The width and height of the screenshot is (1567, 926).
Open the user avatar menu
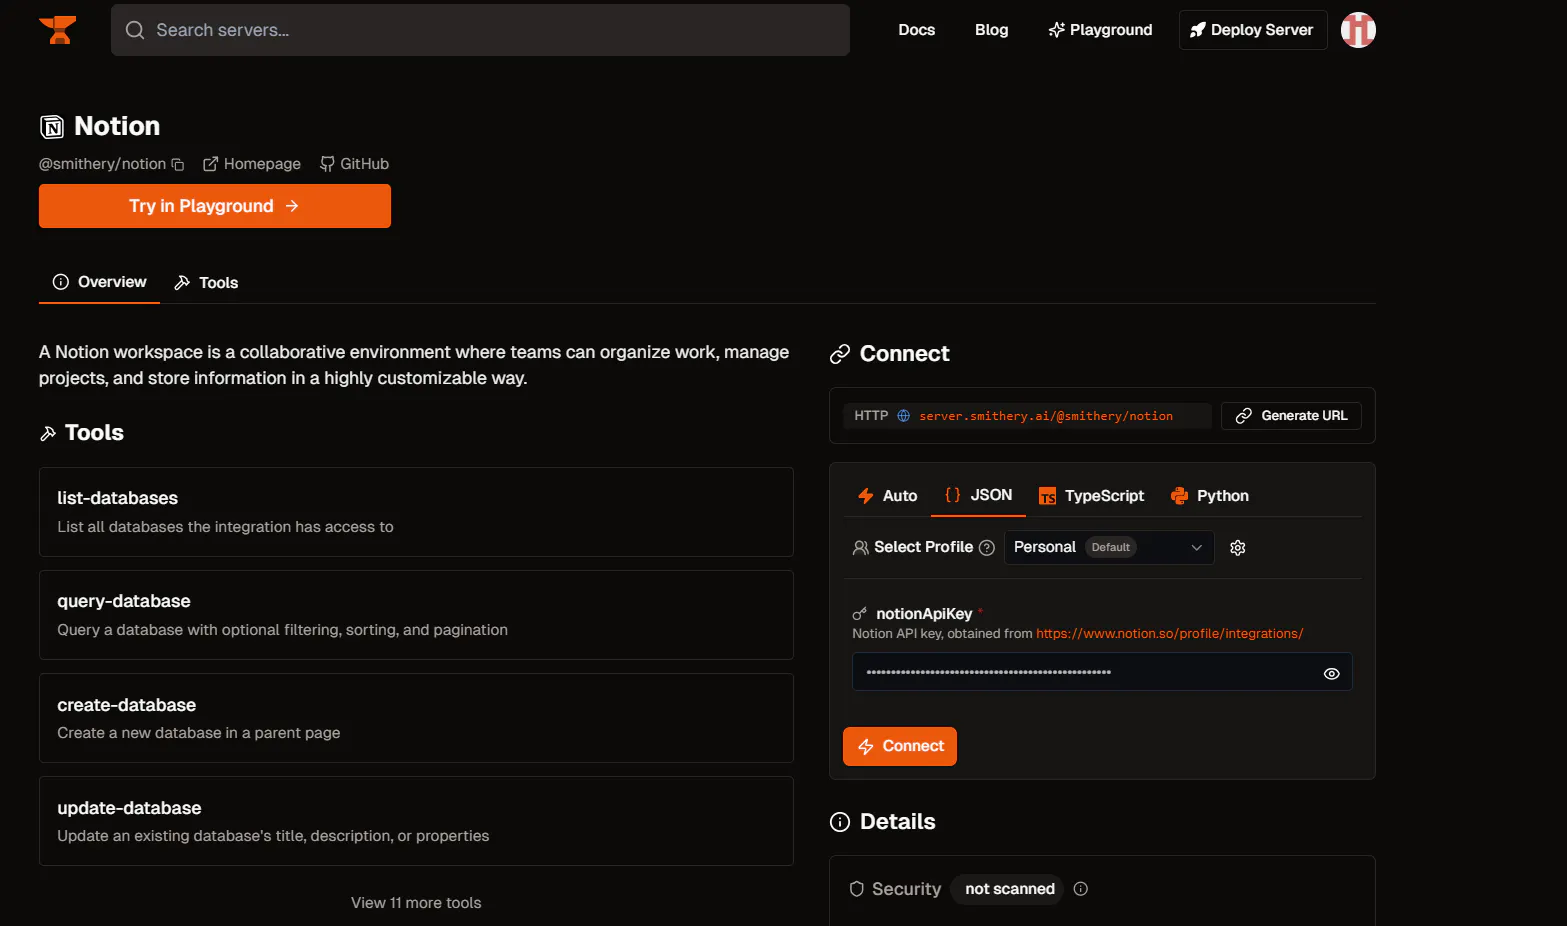point(1358,30)
